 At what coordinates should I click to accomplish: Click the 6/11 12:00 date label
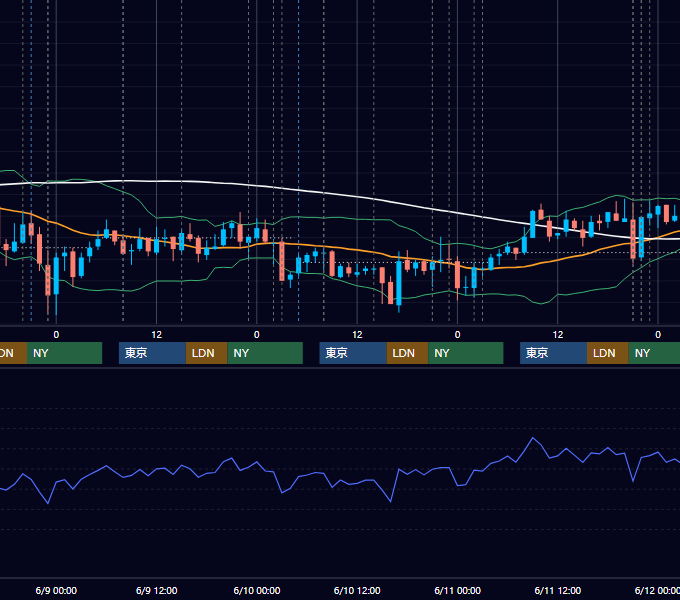click(558, 590)
